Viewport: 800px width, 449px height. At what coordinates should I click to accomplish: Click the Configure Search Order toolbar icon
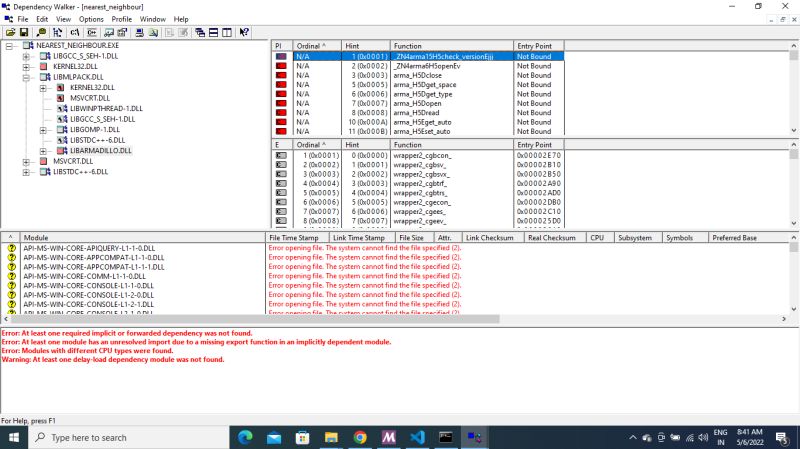153,32
